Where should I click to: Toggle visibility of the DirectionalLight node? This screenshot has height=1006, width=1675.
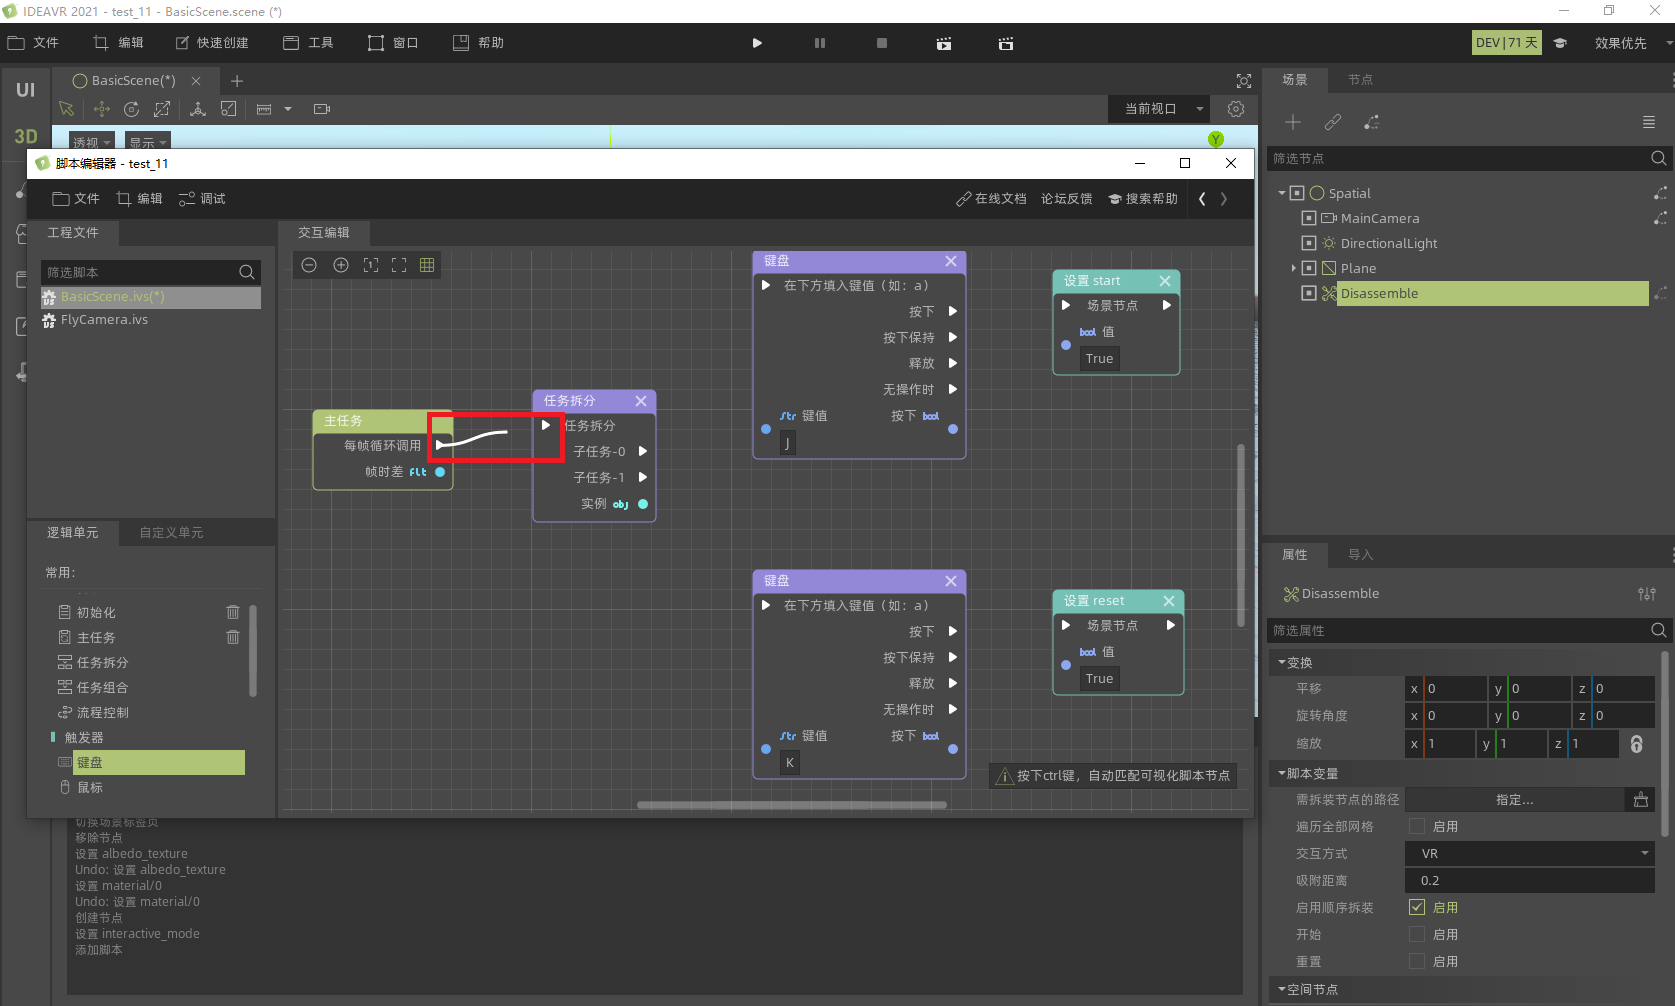pyautogui.click(x=1309, y=243)
